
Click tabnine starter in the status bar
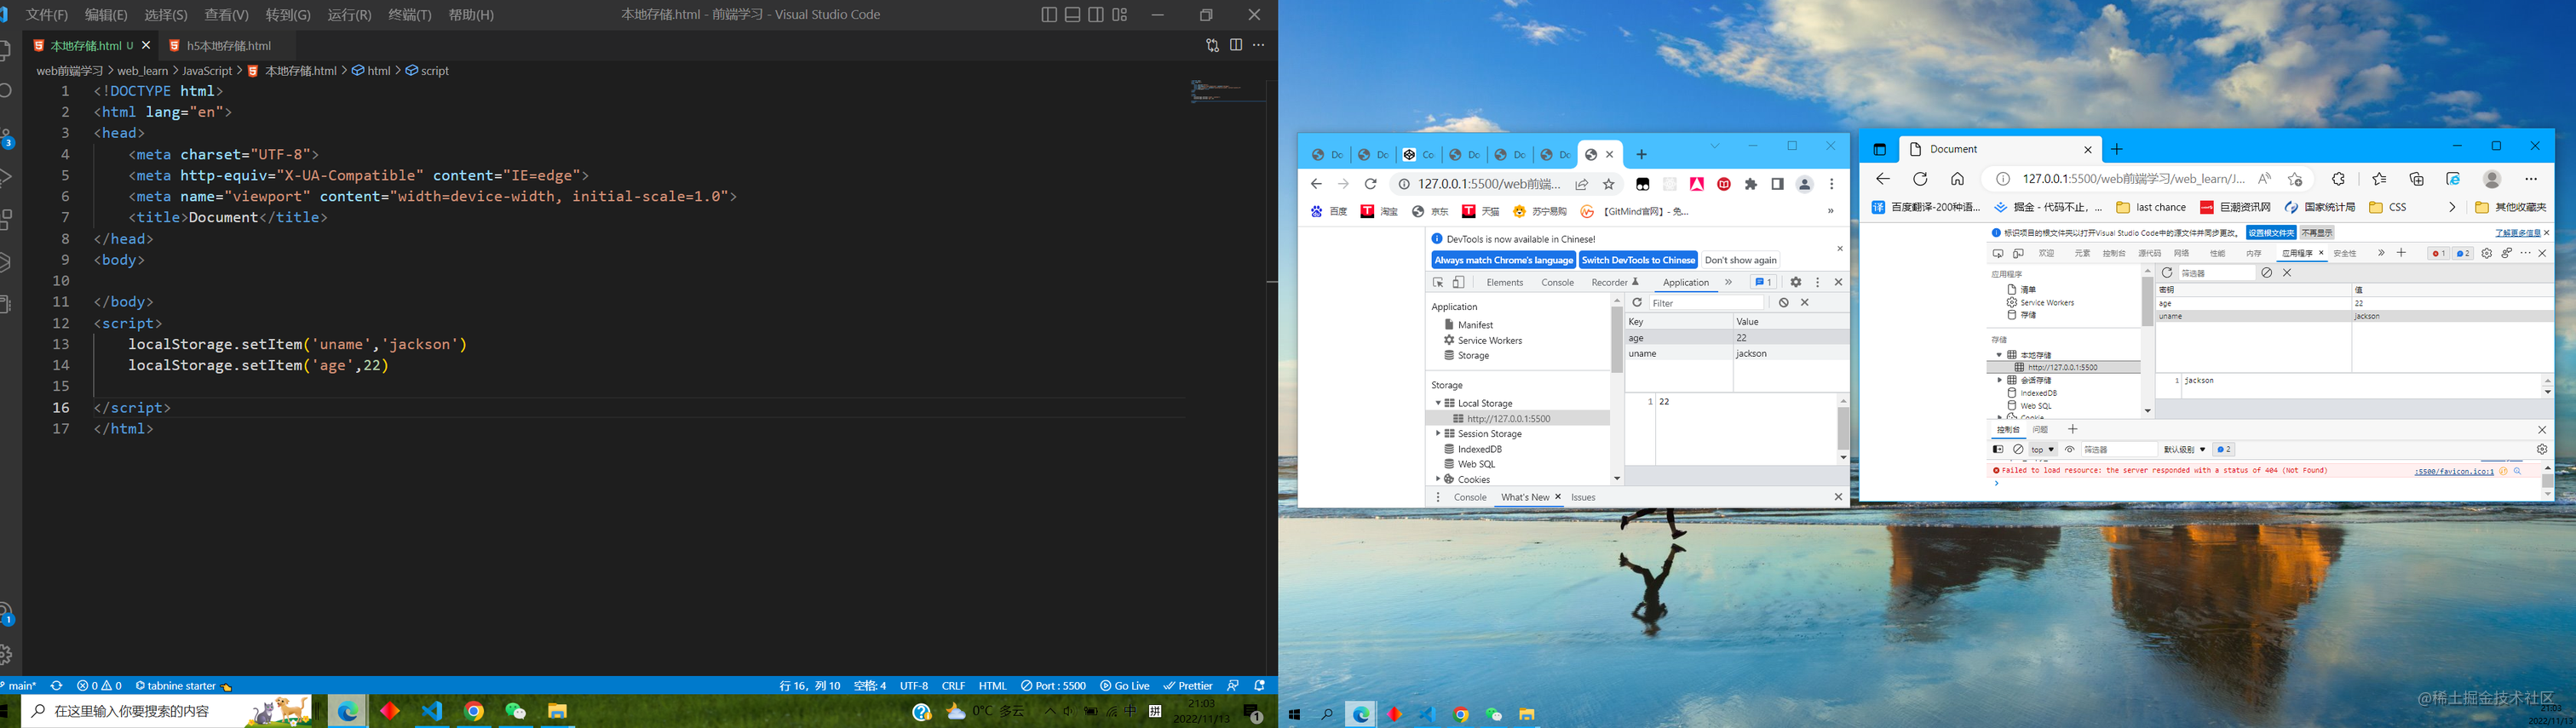point(183,686)
